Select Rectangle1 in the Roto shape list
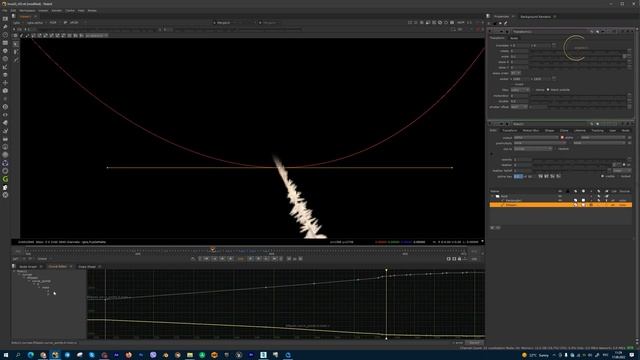This screenshot has height=360, width=640. (x=513, y=200)
